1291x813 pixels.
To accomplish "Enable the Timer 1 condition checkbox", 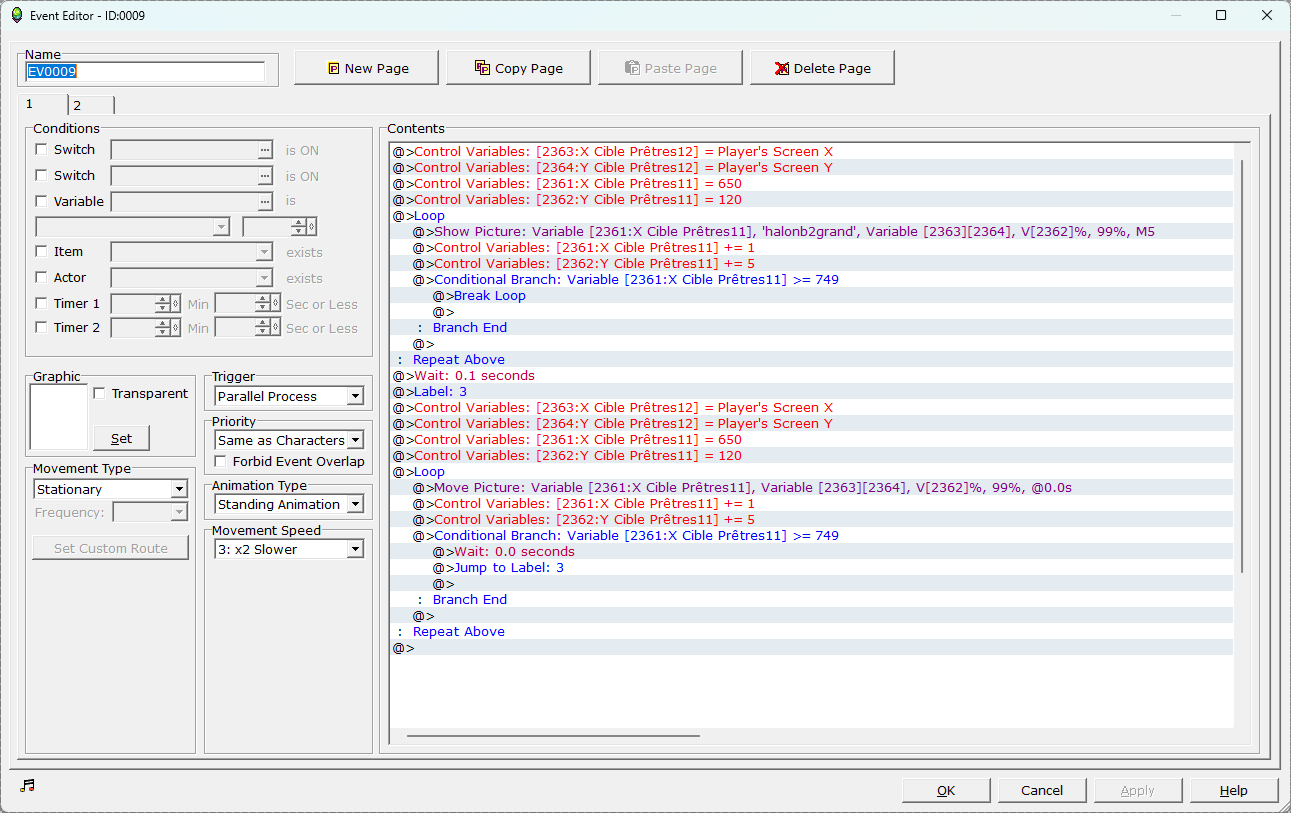I will pos(41,304).
